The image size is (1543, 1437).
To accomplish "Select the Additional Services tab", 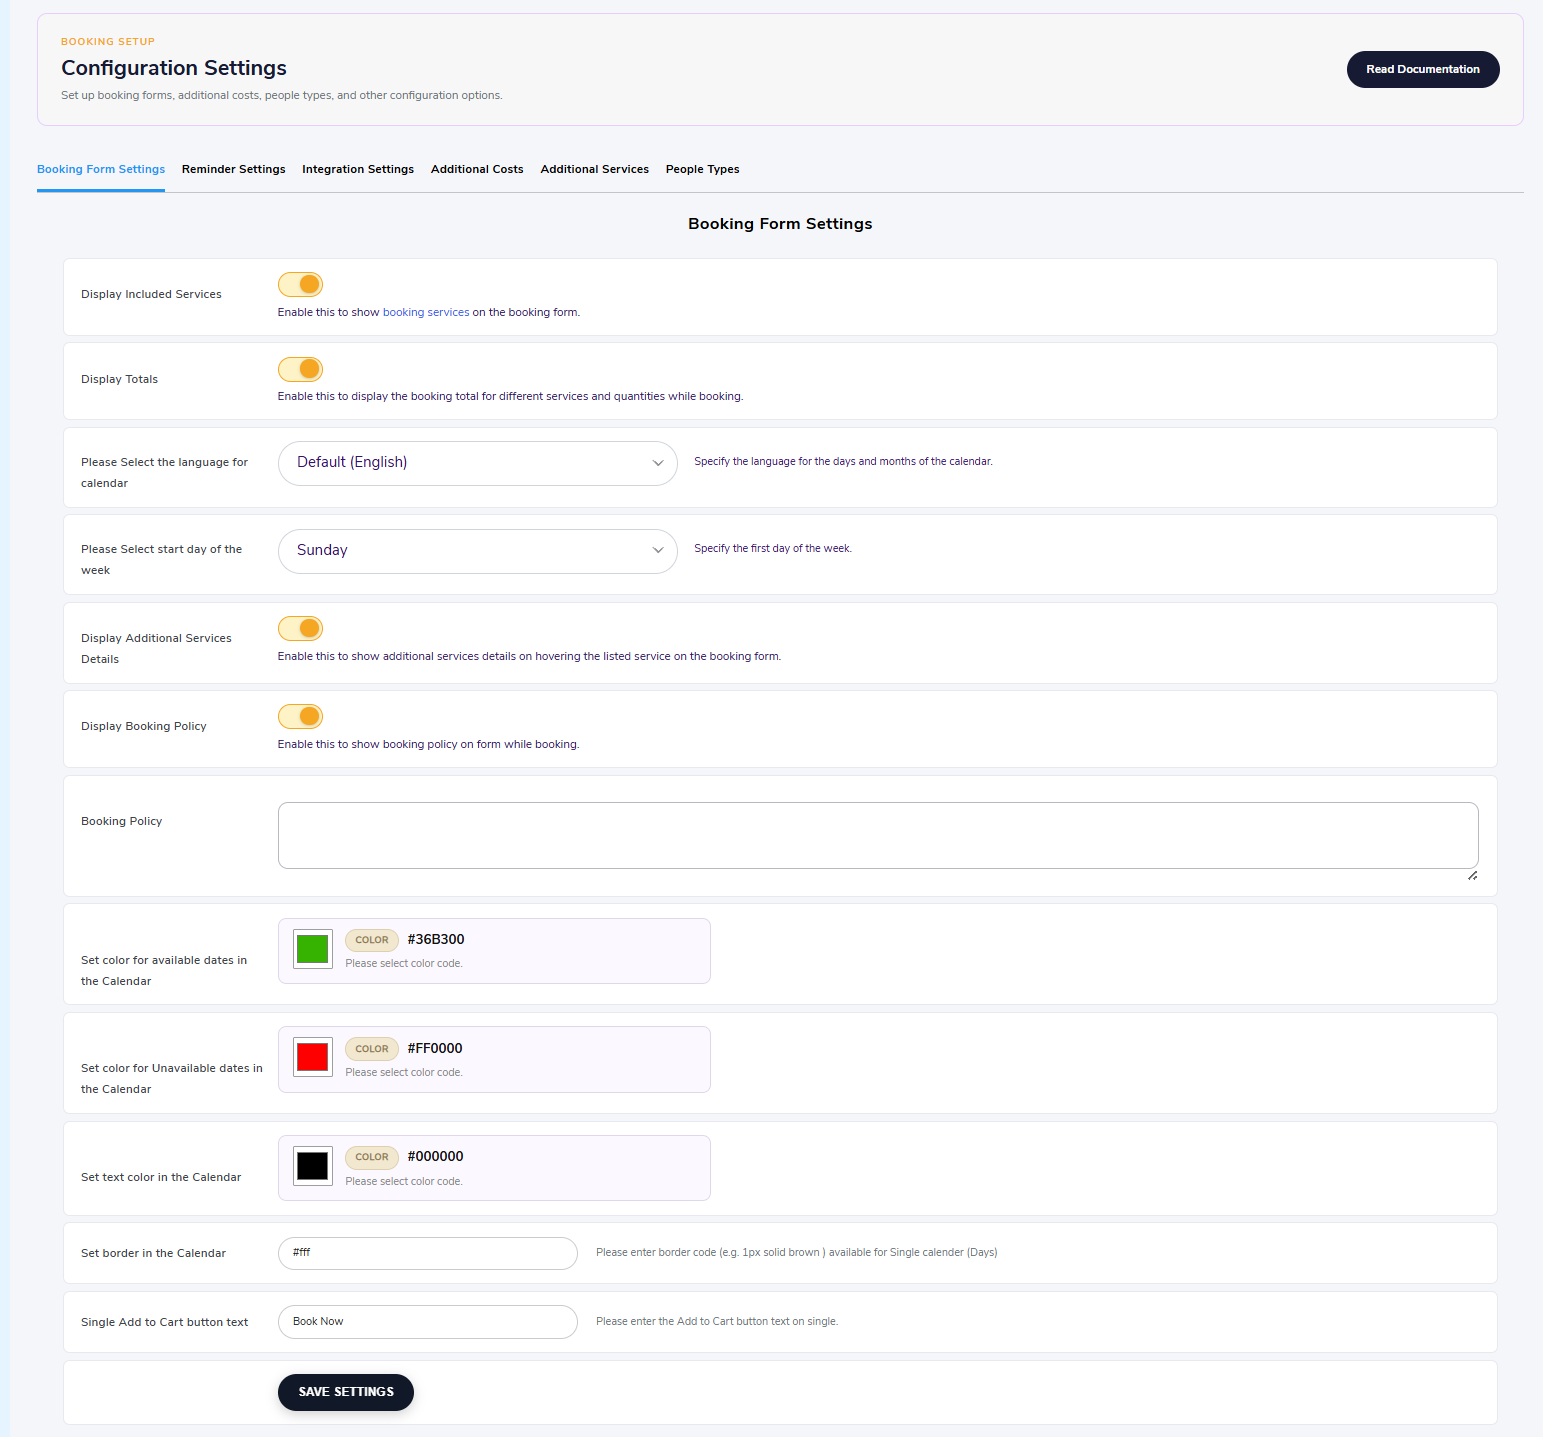I will (x=595, y=169).
